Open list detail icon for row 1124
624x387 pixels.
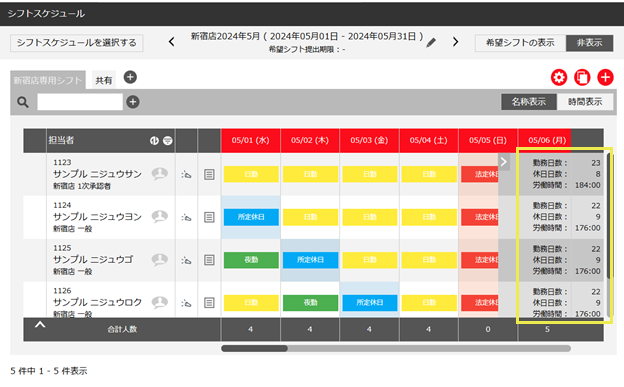(x=209, y=217)
